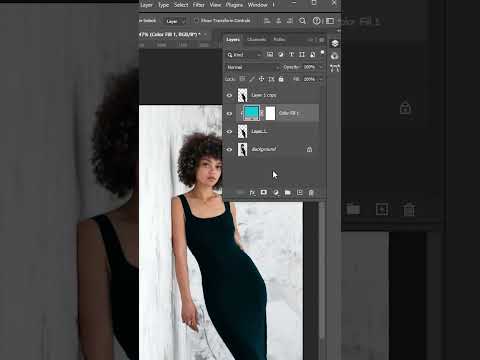The image size is (480, 360).
Task: Open the Select menu
Action: coord(181,5)
